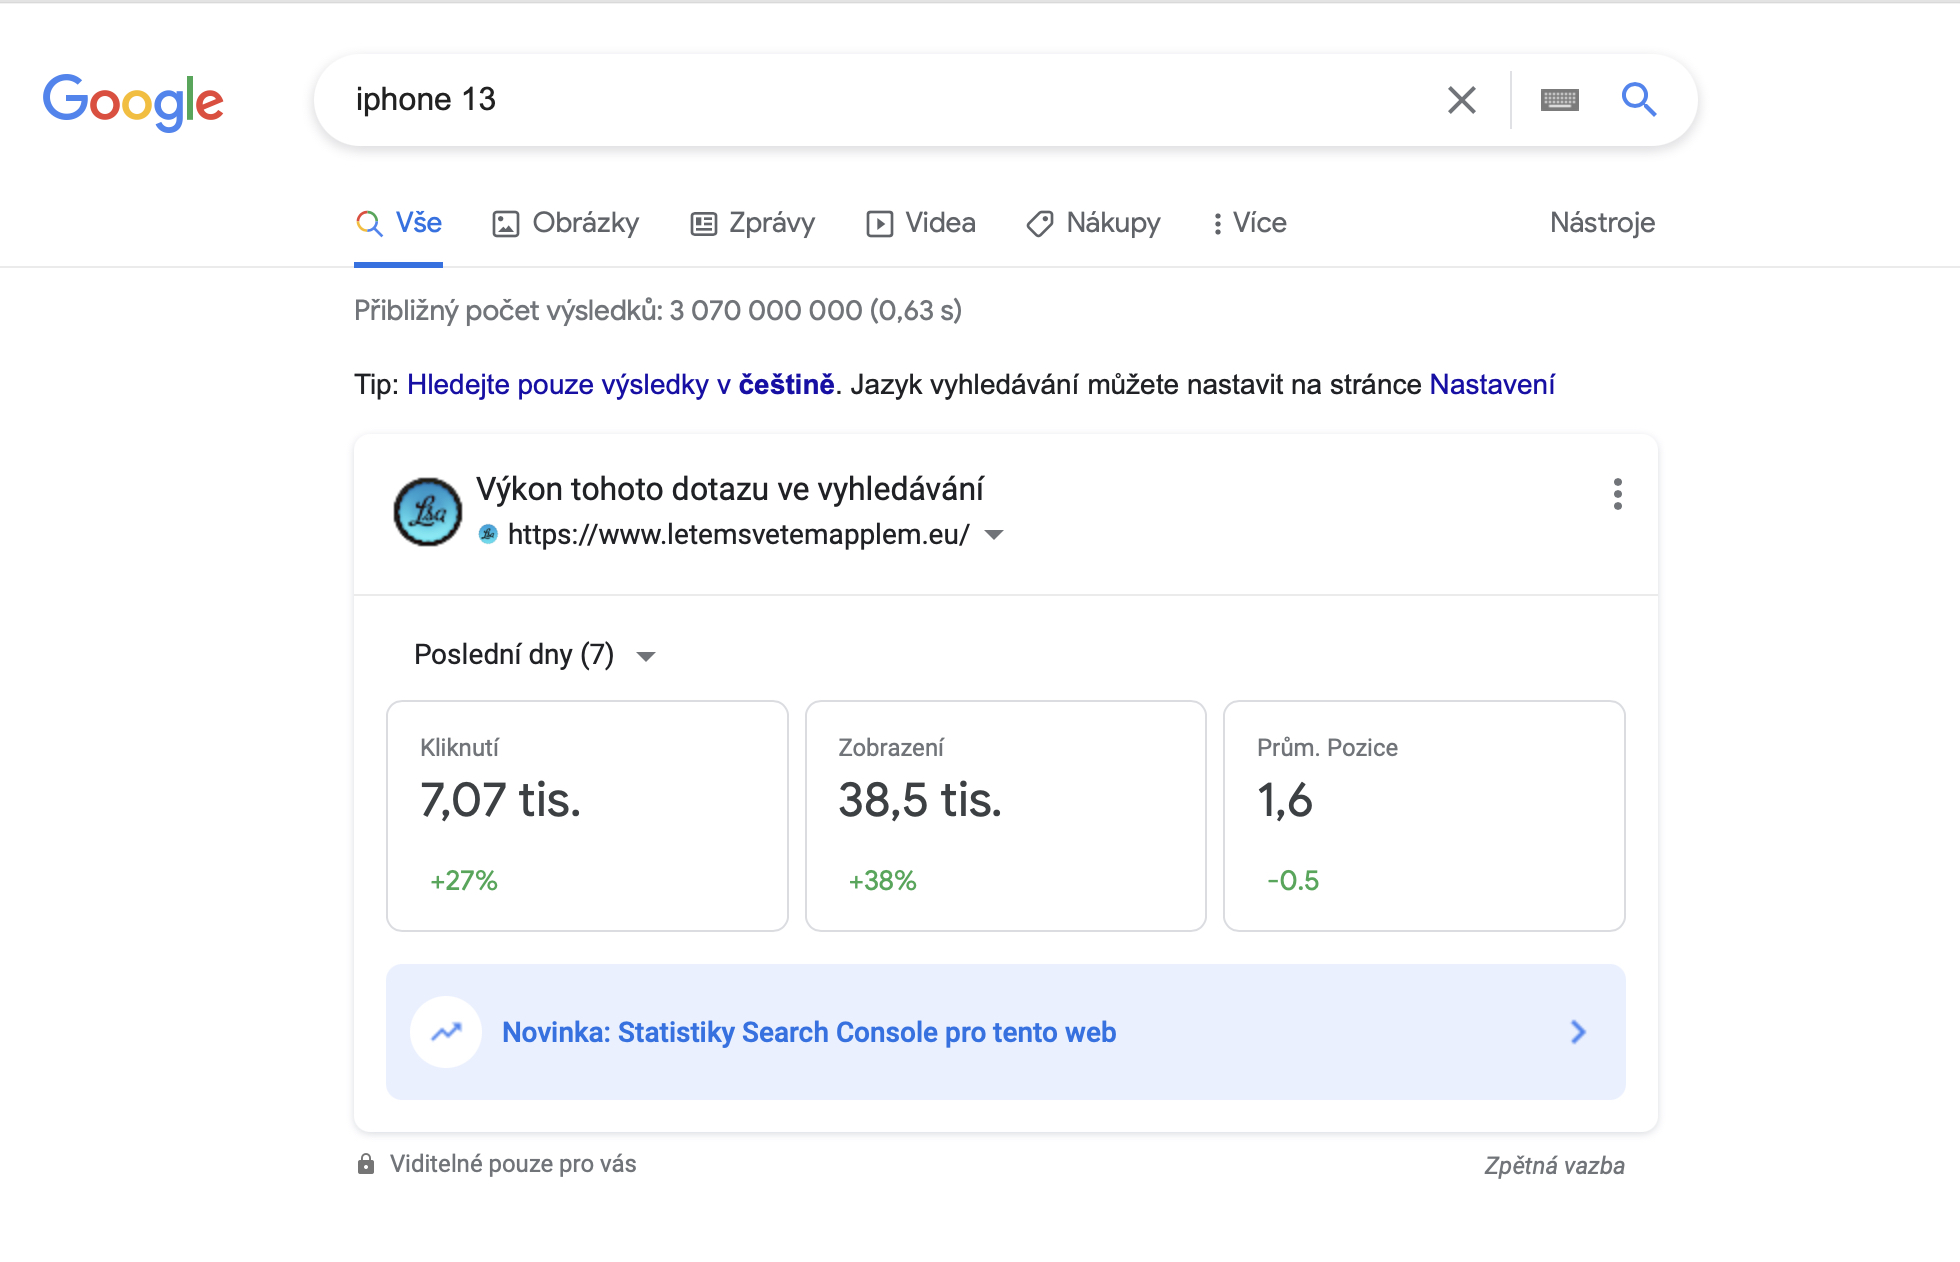Screen dimensions: 1960x1262
Task: Switch to the Zprávy tab
Action: pos(753,223)
